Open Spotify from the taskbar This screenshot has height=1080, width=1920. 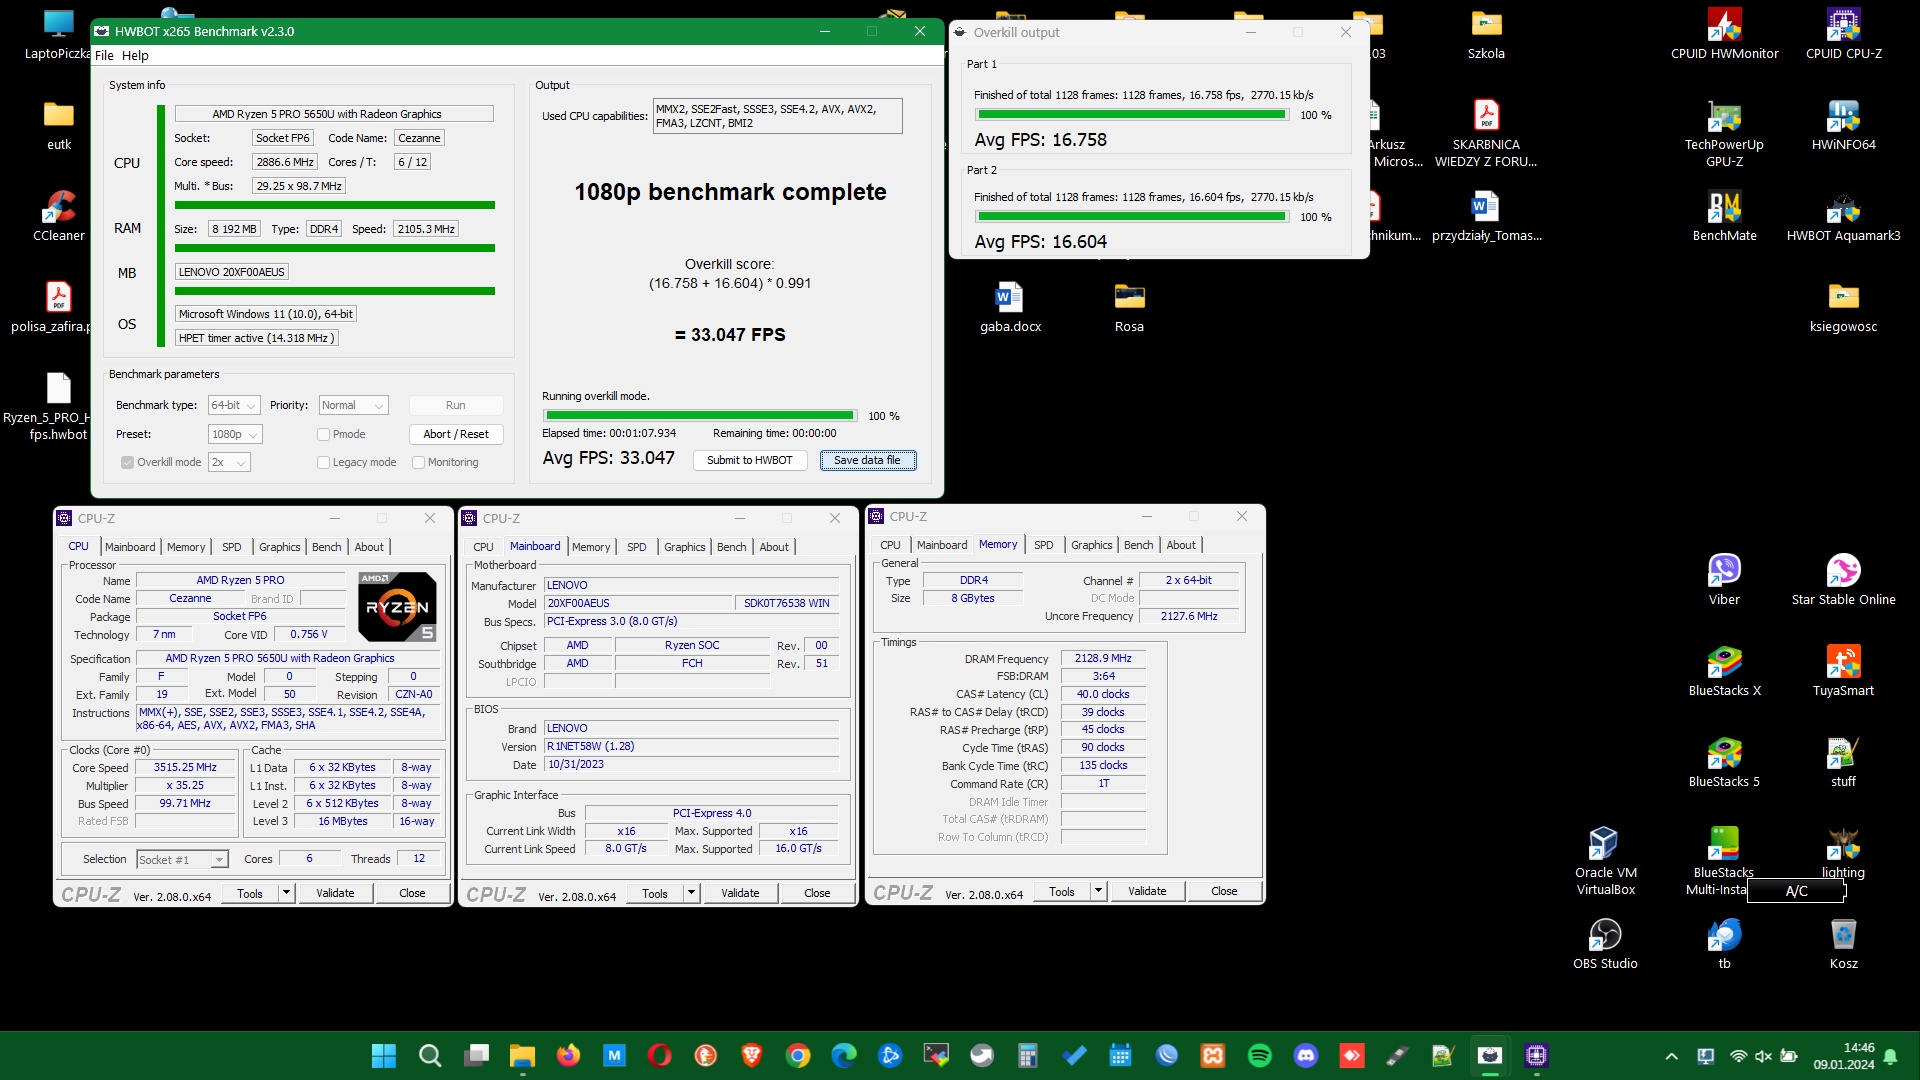point(1259,1055)
